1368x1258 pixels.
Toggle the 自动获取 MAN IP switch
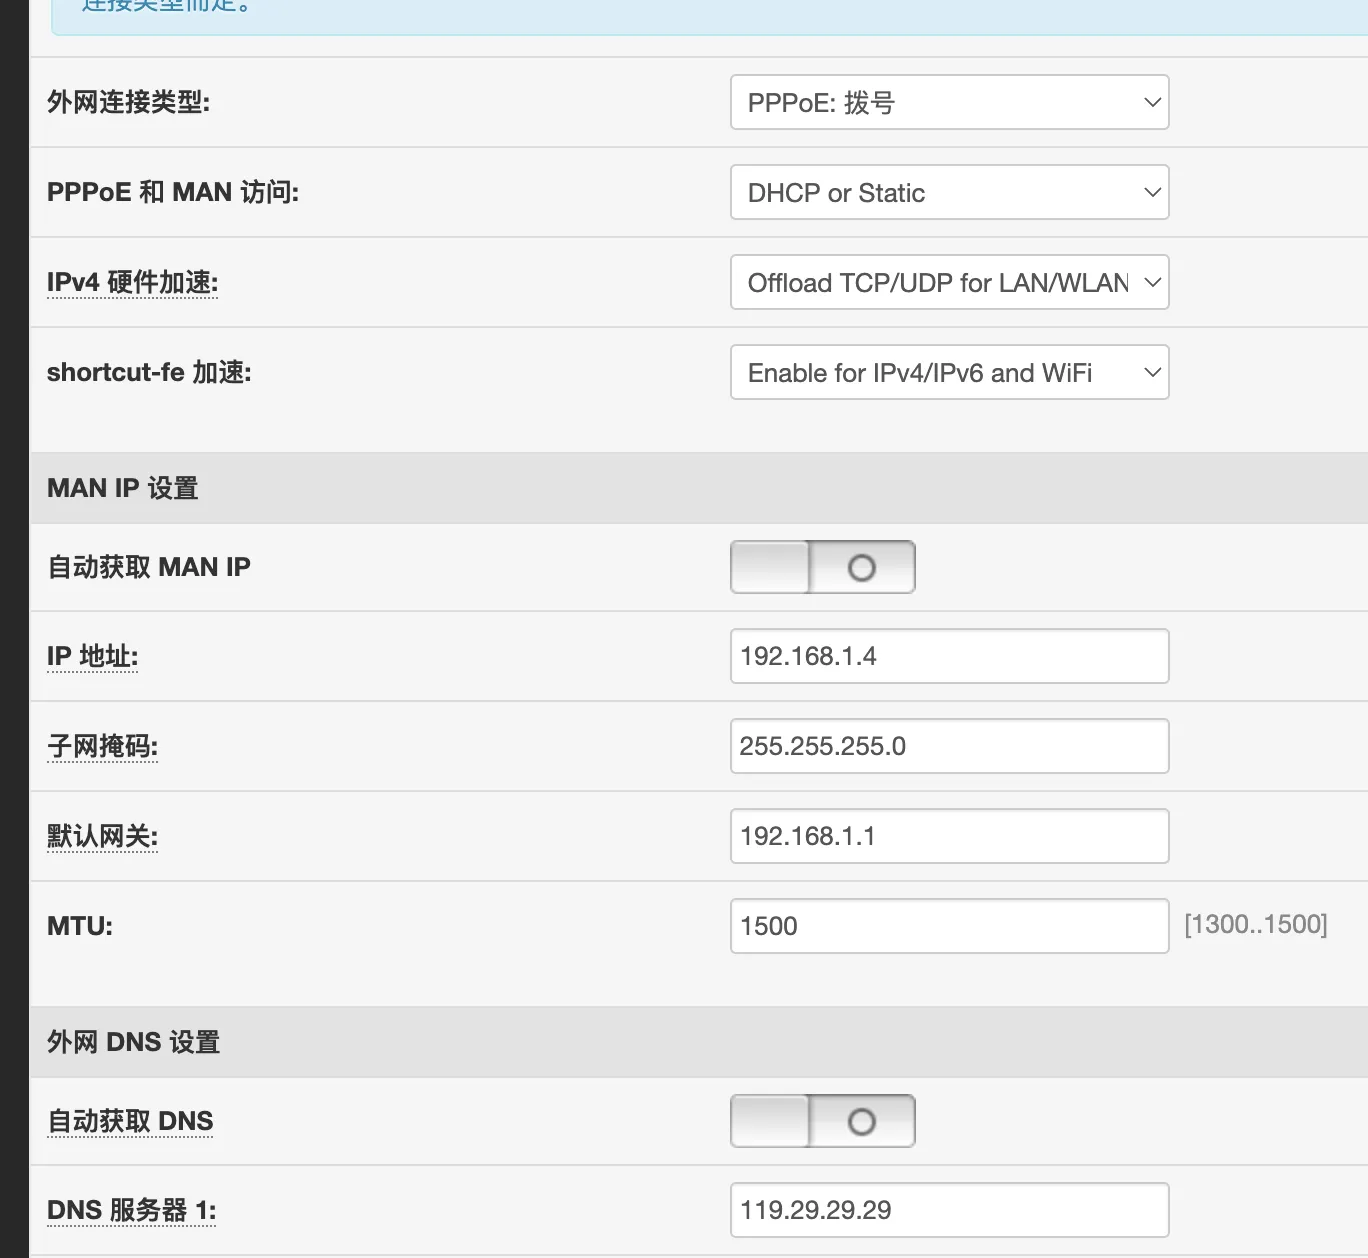[822, 567]
